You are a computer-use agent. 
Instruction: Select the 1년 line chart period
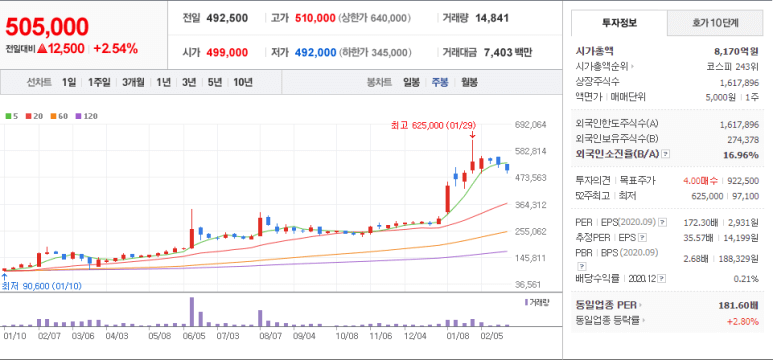click(x=163, y=82)
